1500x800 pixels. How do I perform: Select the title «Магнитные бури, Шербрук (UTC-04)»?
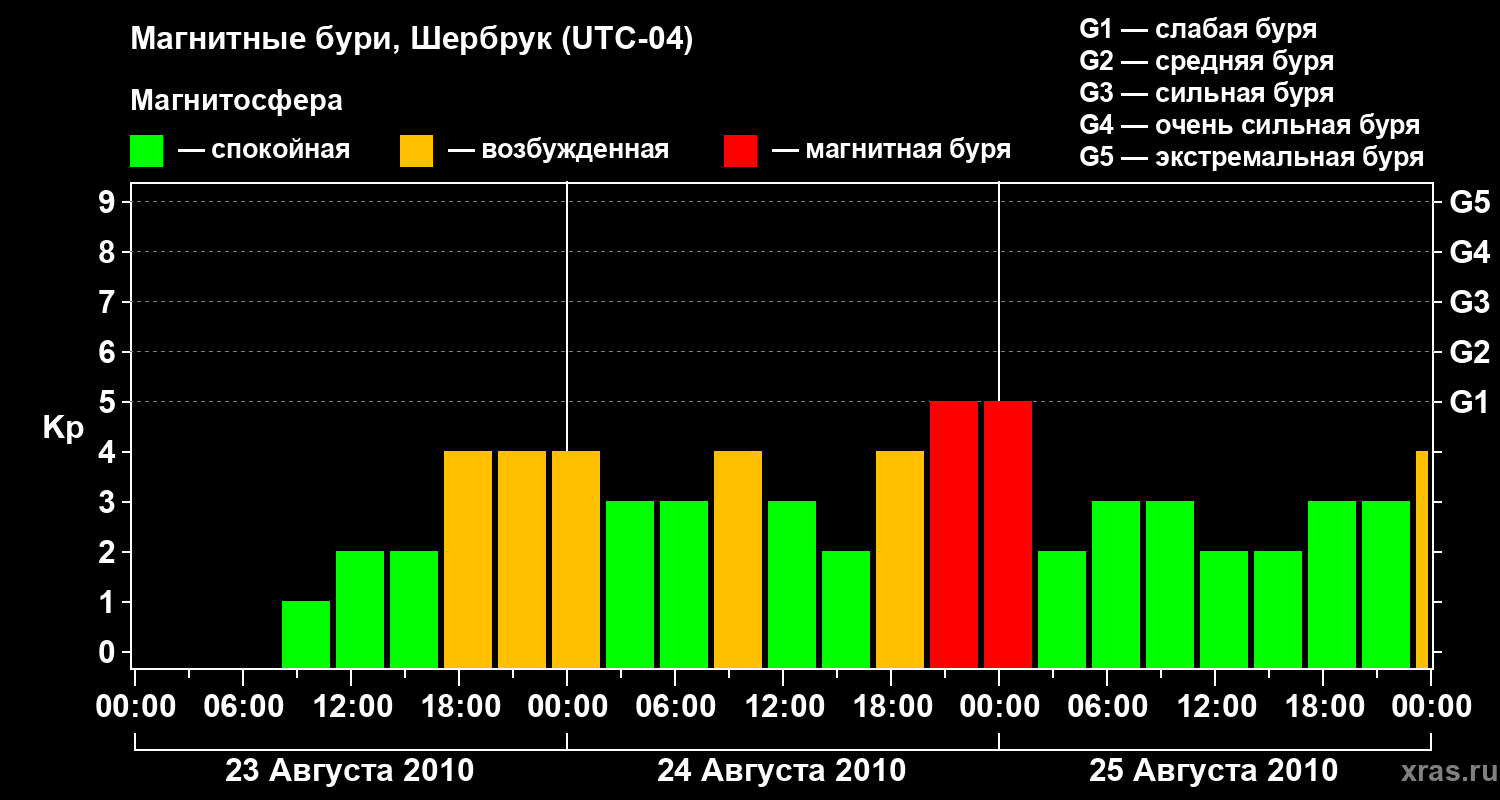tap(412, 41)
